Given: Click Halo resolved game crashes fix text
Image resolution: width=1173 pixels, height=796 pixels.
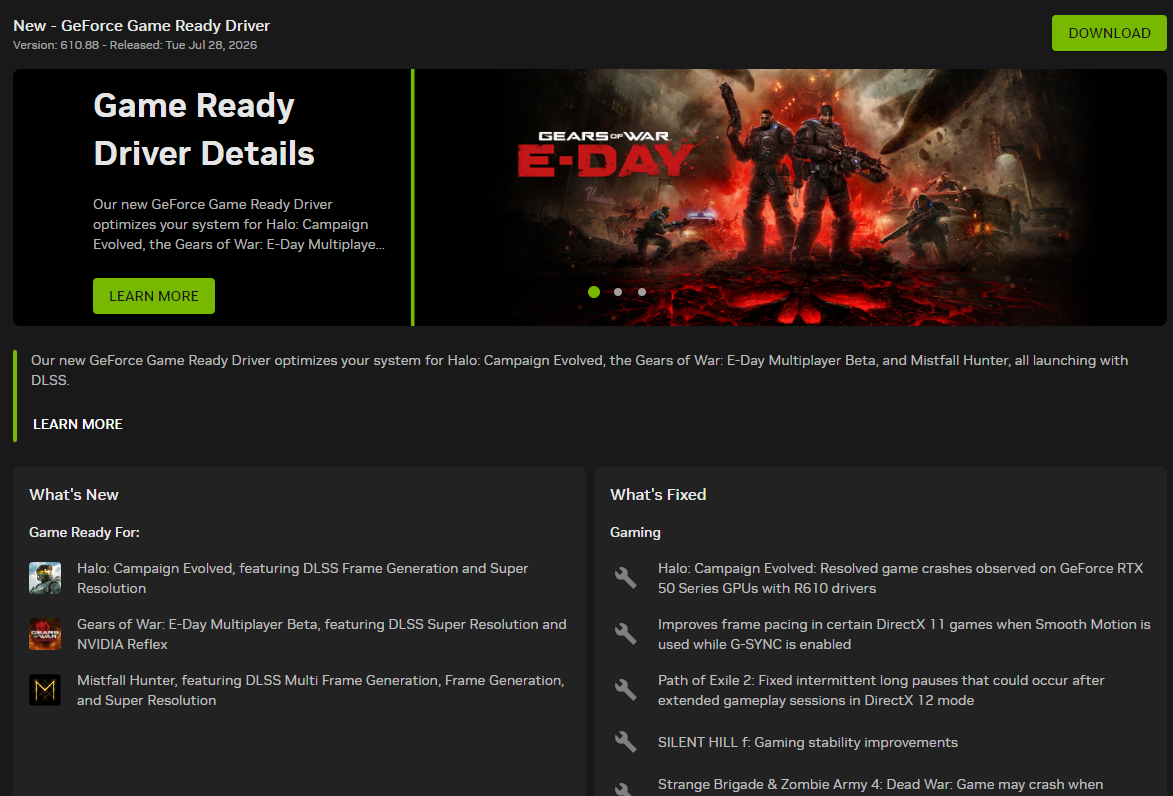Looking at the screenshot, I should pos(901,578).
